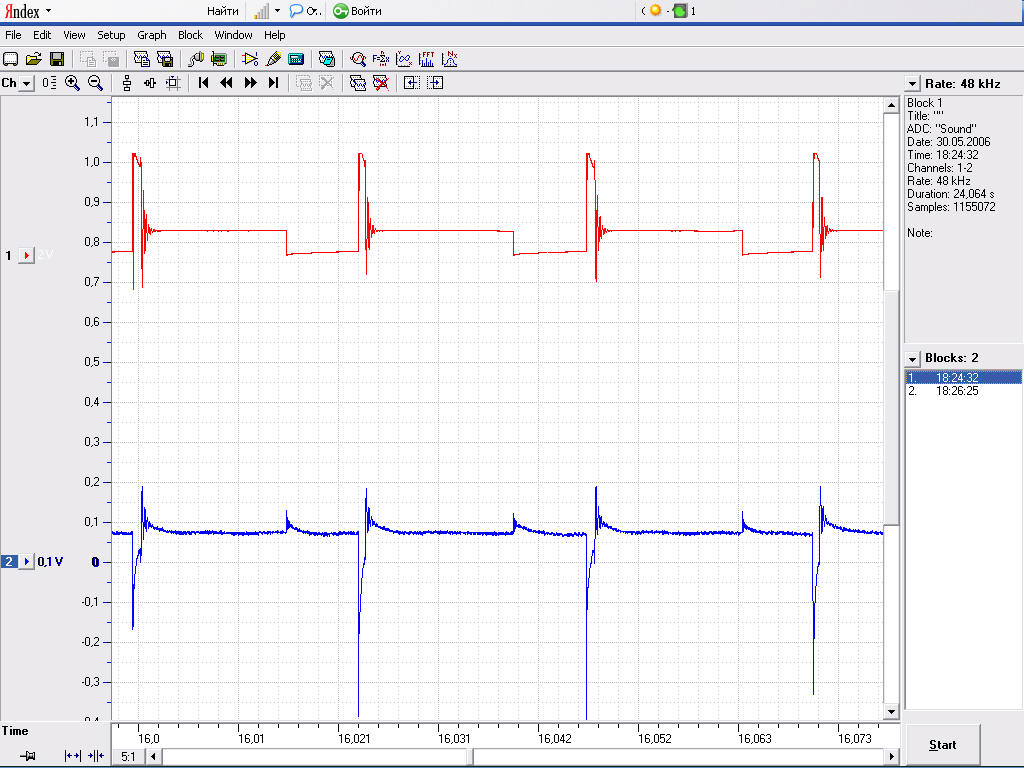Open the Graph menu
Screen dimensions: 1024x768
[152, 35]
